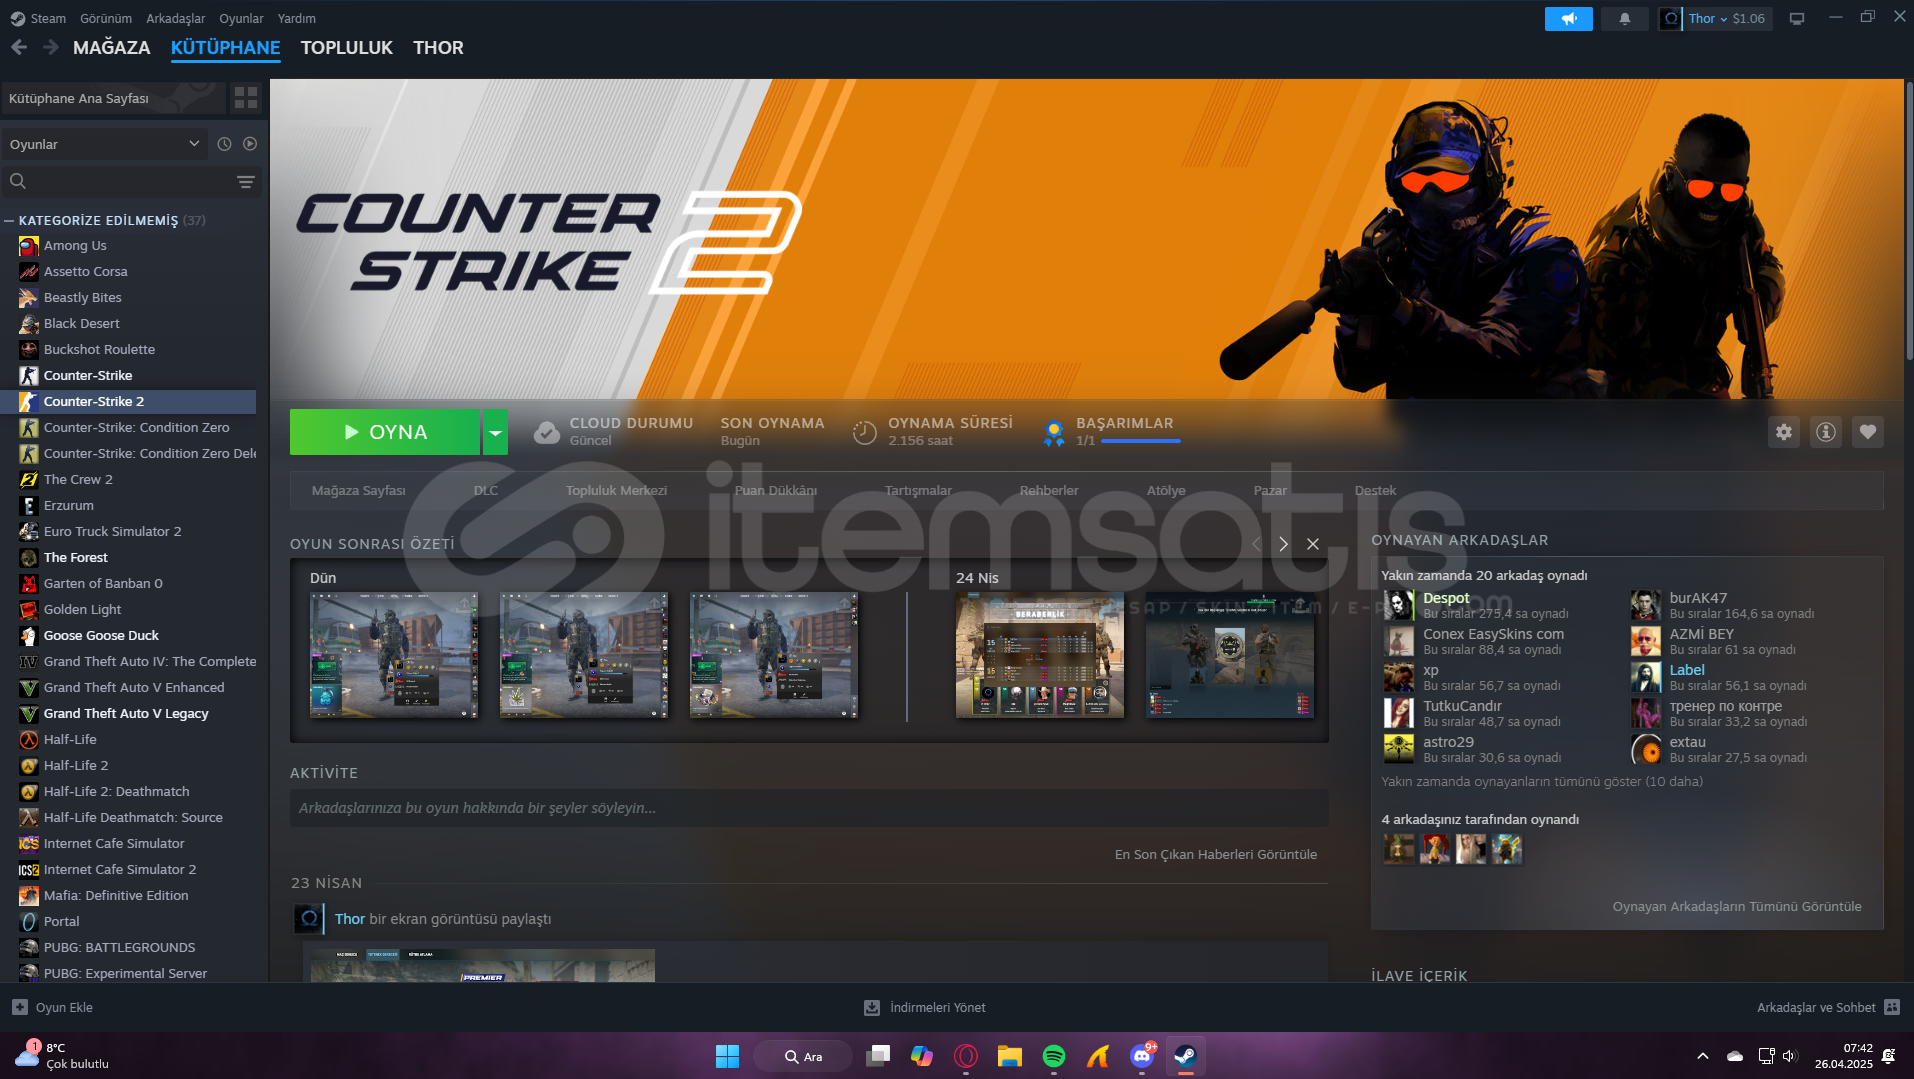Click the activity comment input box

809,808
